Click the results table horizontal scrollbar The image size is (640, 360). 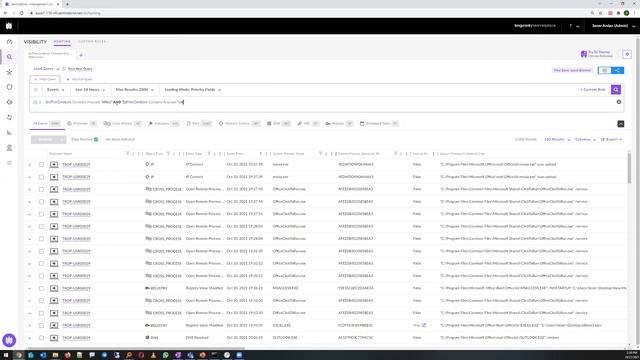(x=135, y=348)
